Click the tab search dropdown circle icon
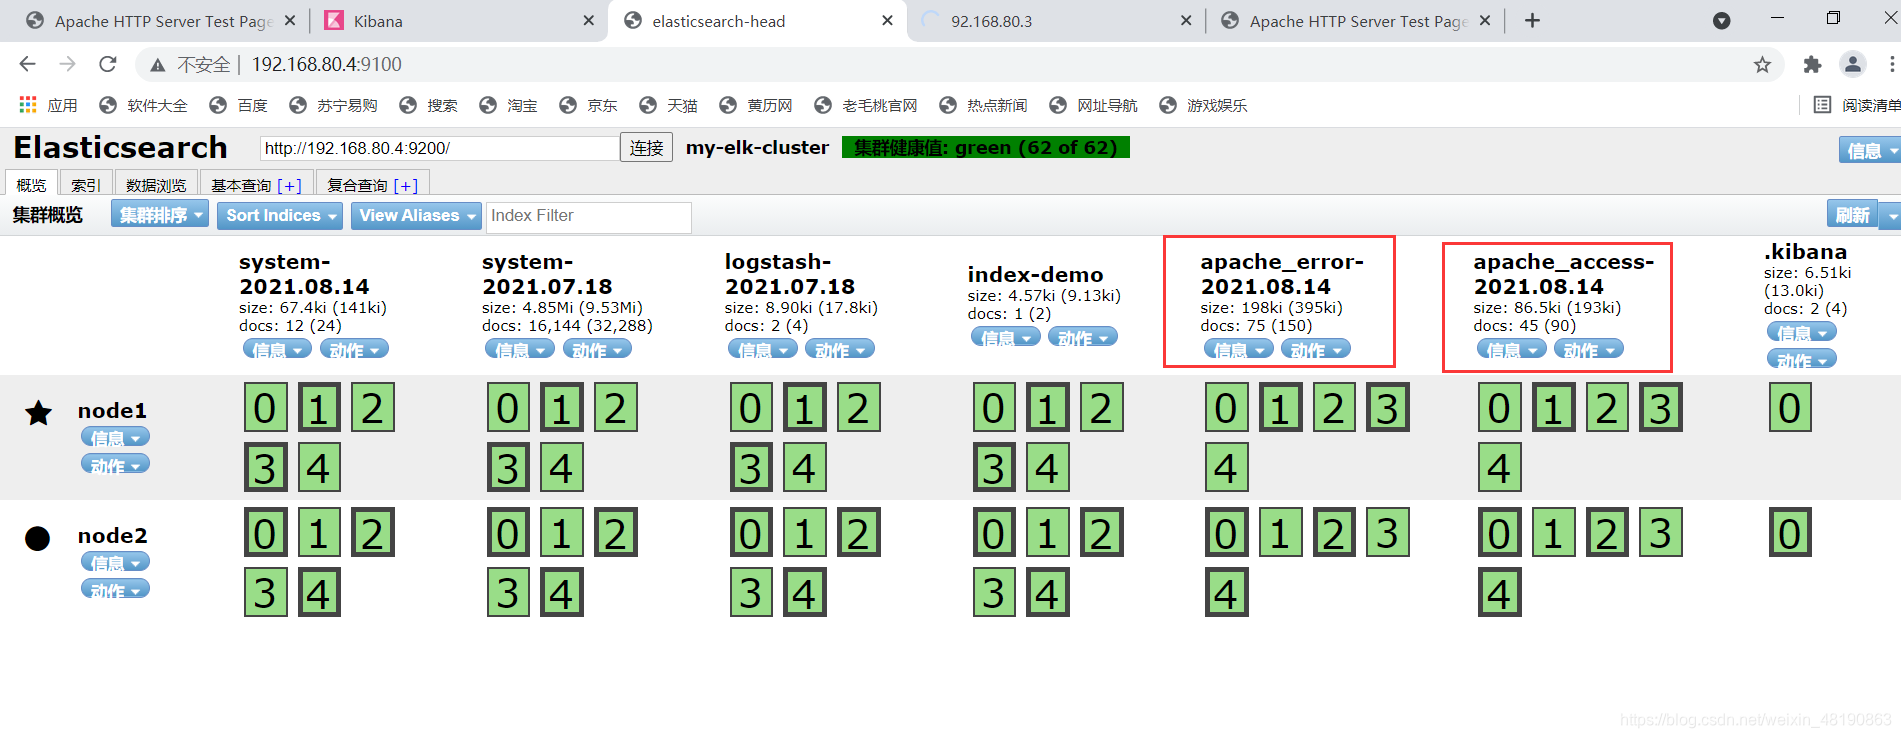This screenshot has height=738, width=1901. (1721, 21)
